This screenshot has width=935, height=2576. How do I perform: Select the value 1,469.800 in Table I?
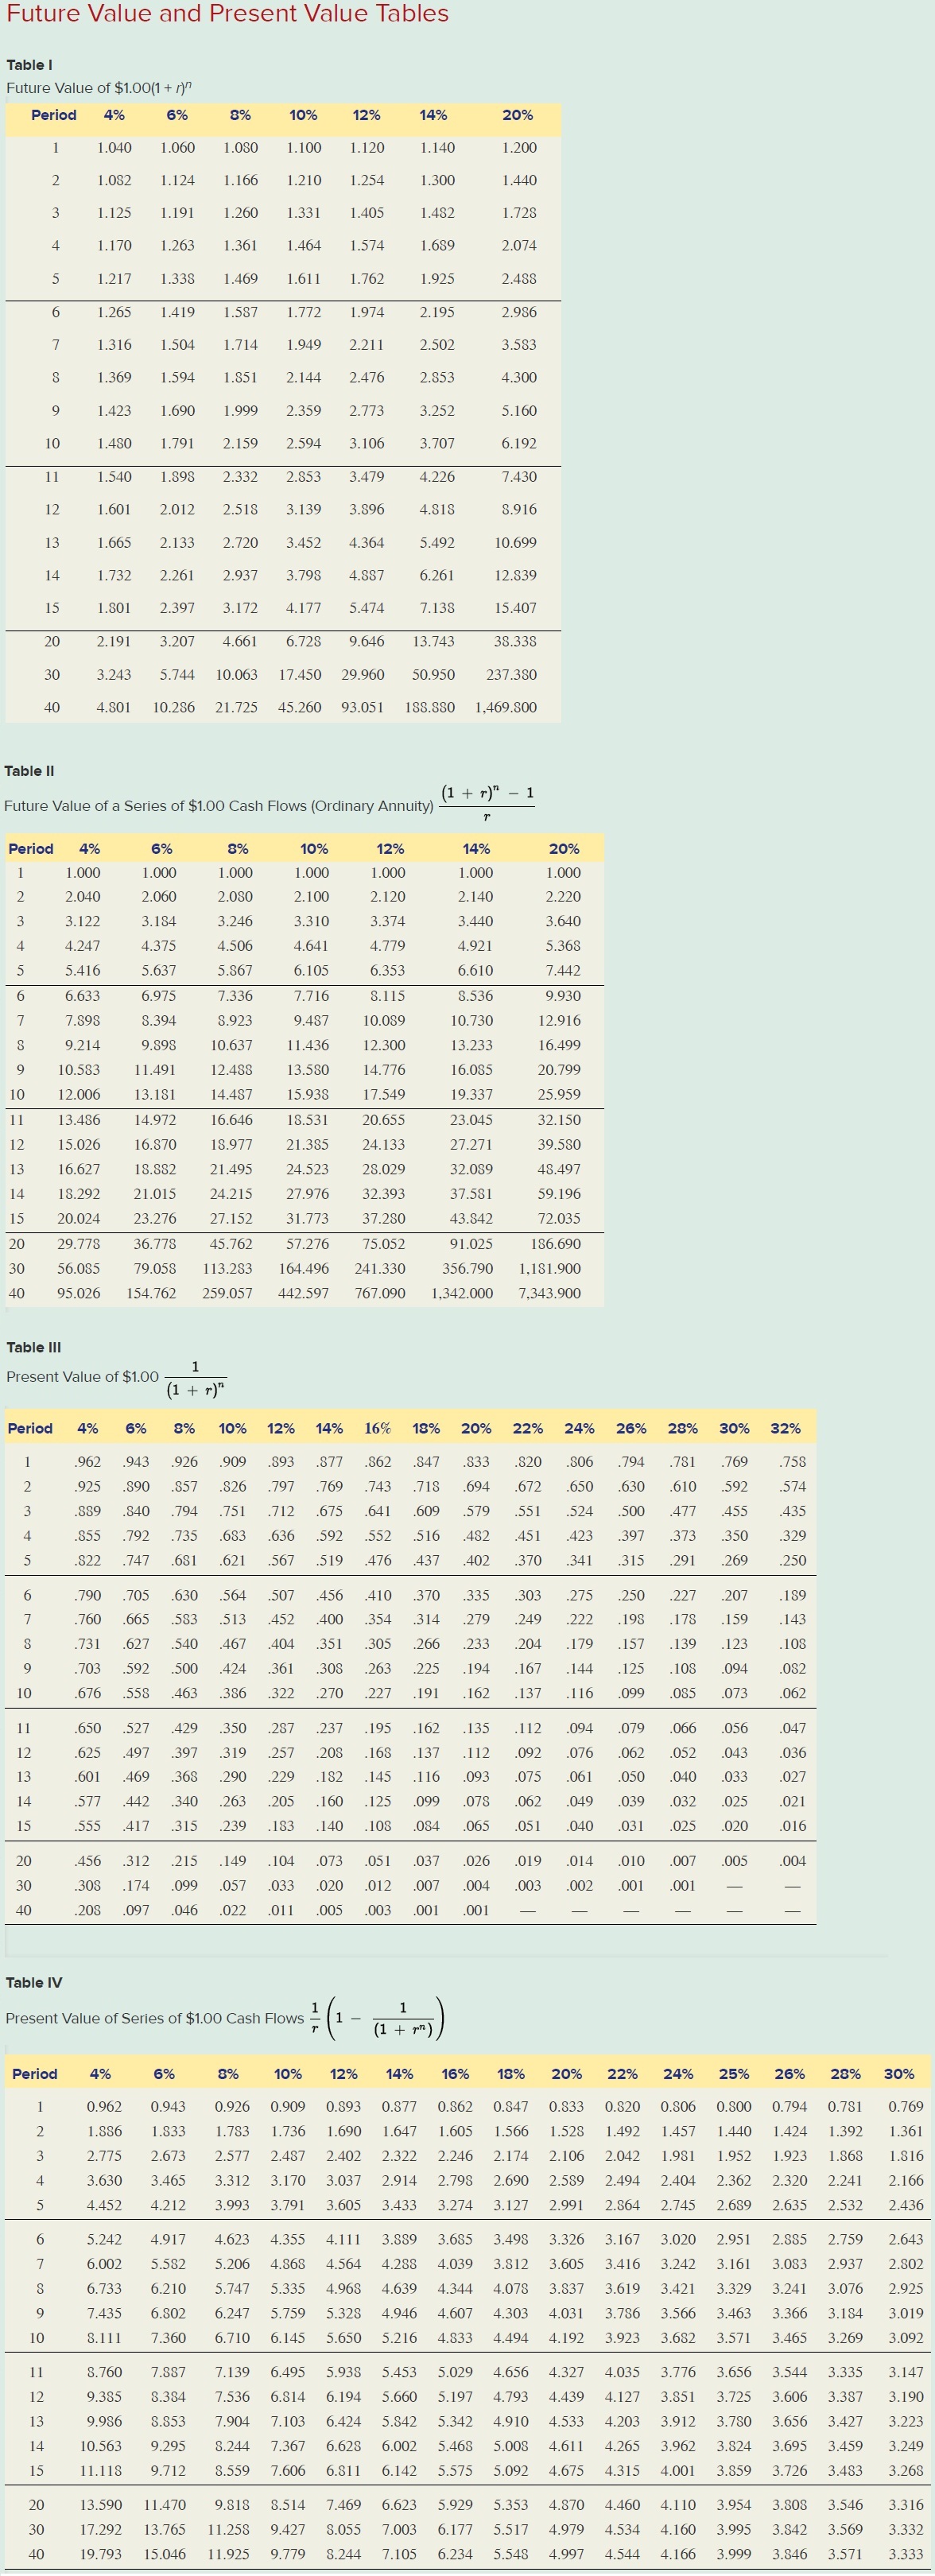[506, 707]
